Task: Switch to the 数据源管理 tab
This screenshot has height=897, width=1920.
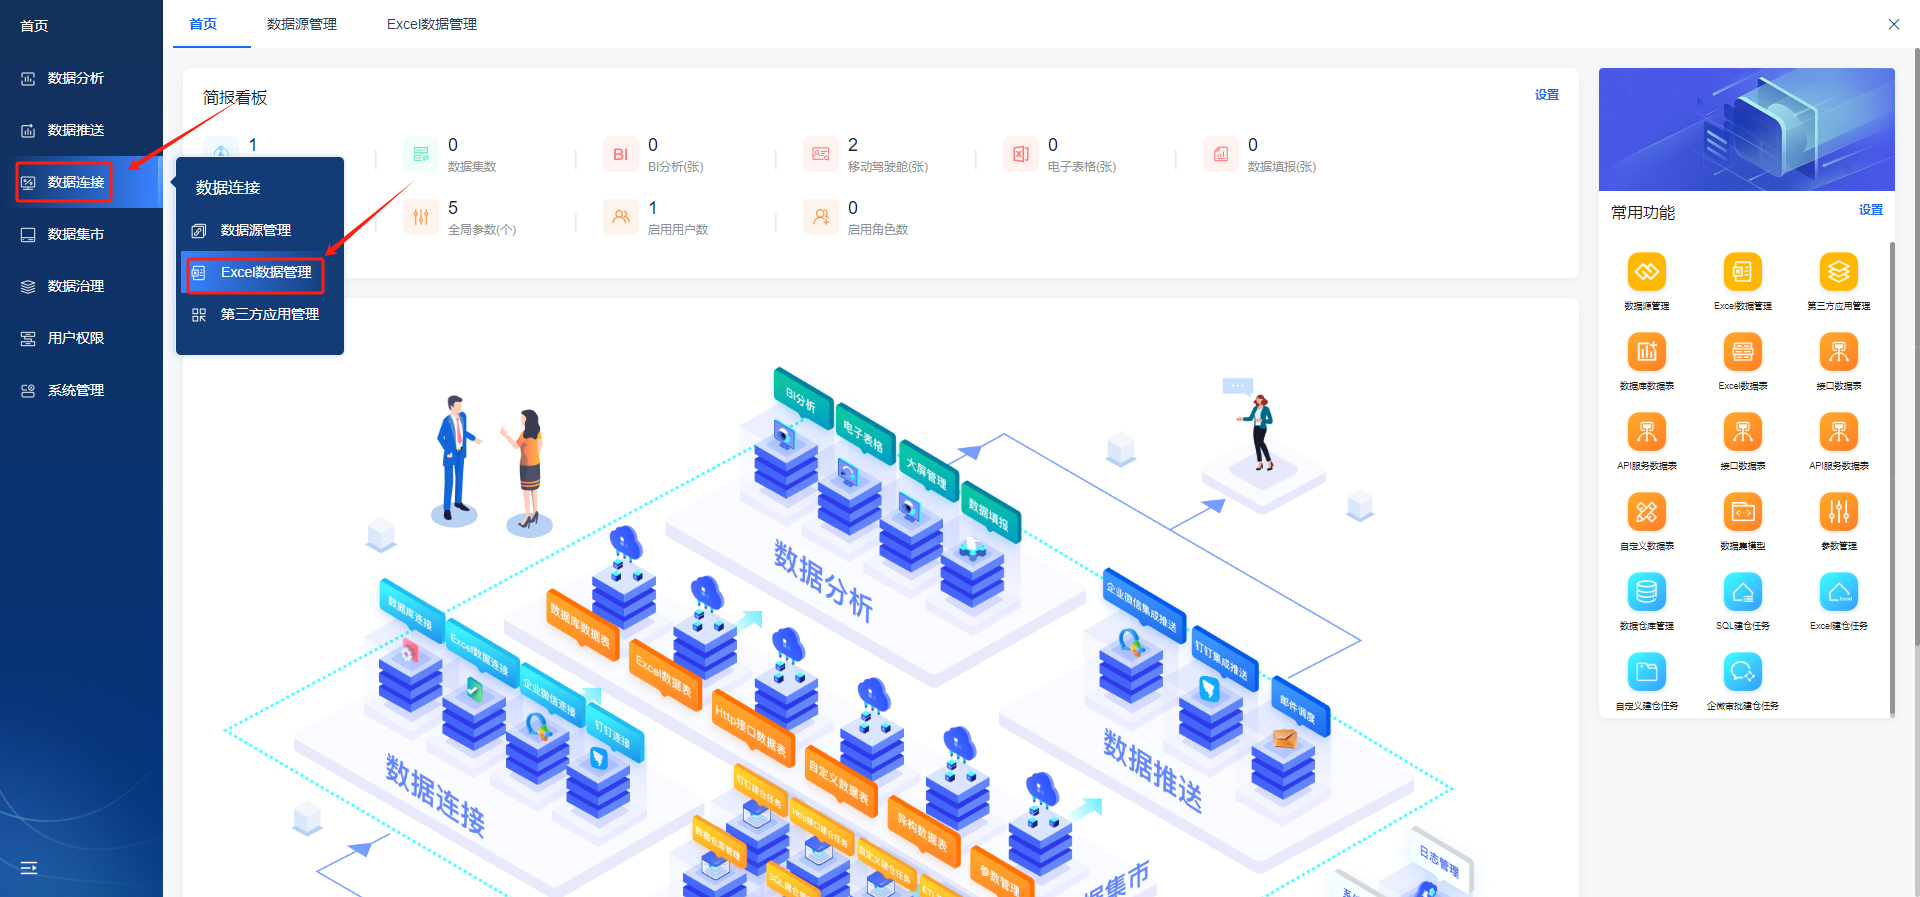Action: [302, 24]
